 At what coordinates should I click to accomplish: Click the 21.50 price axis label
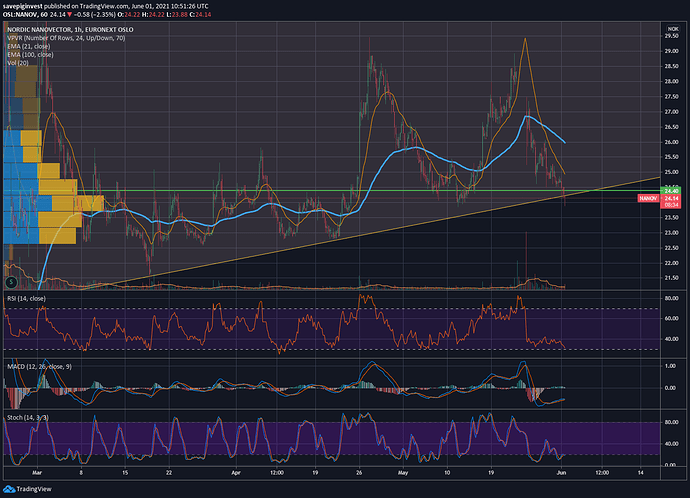672,278
